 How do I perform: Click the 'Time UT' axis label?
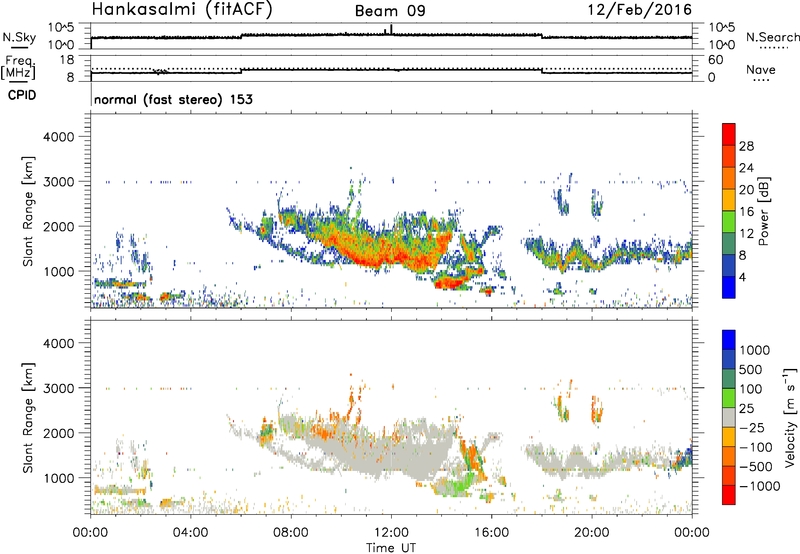coord(391,548)
